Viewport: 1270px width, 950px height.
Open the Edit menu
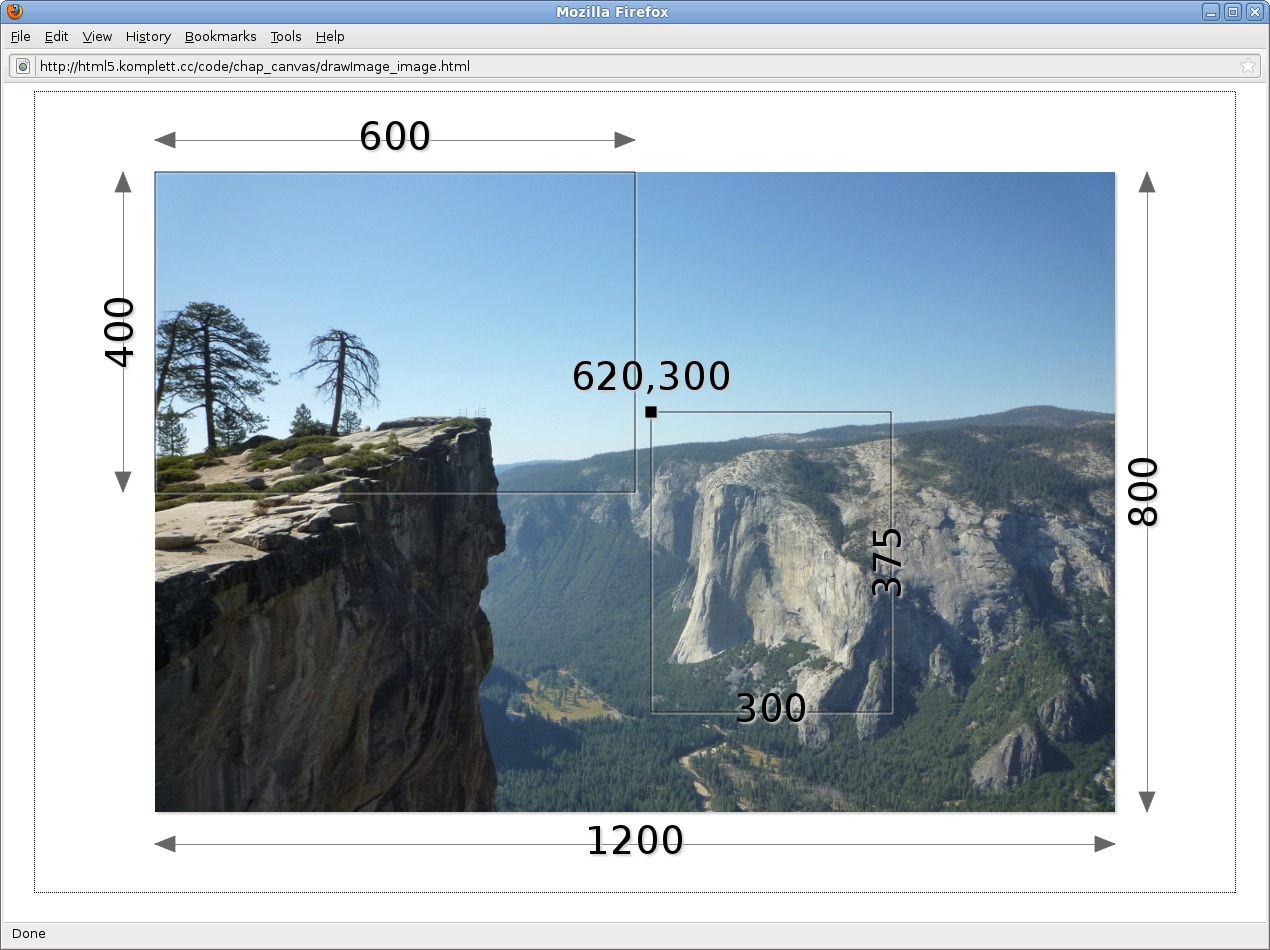tap(56, 37)
